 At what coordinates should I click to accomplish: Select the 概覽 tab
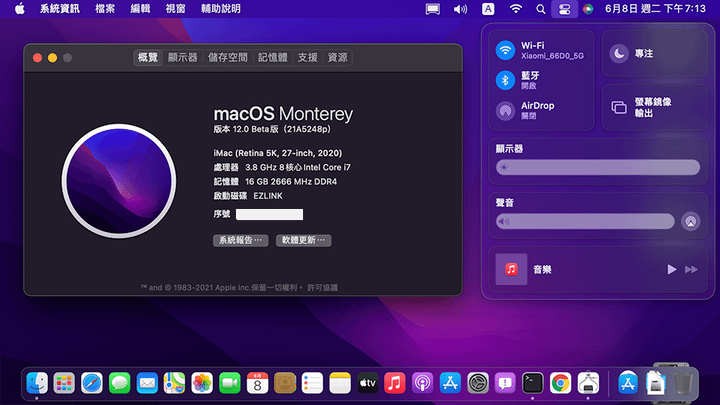click(x=148, y=57)
